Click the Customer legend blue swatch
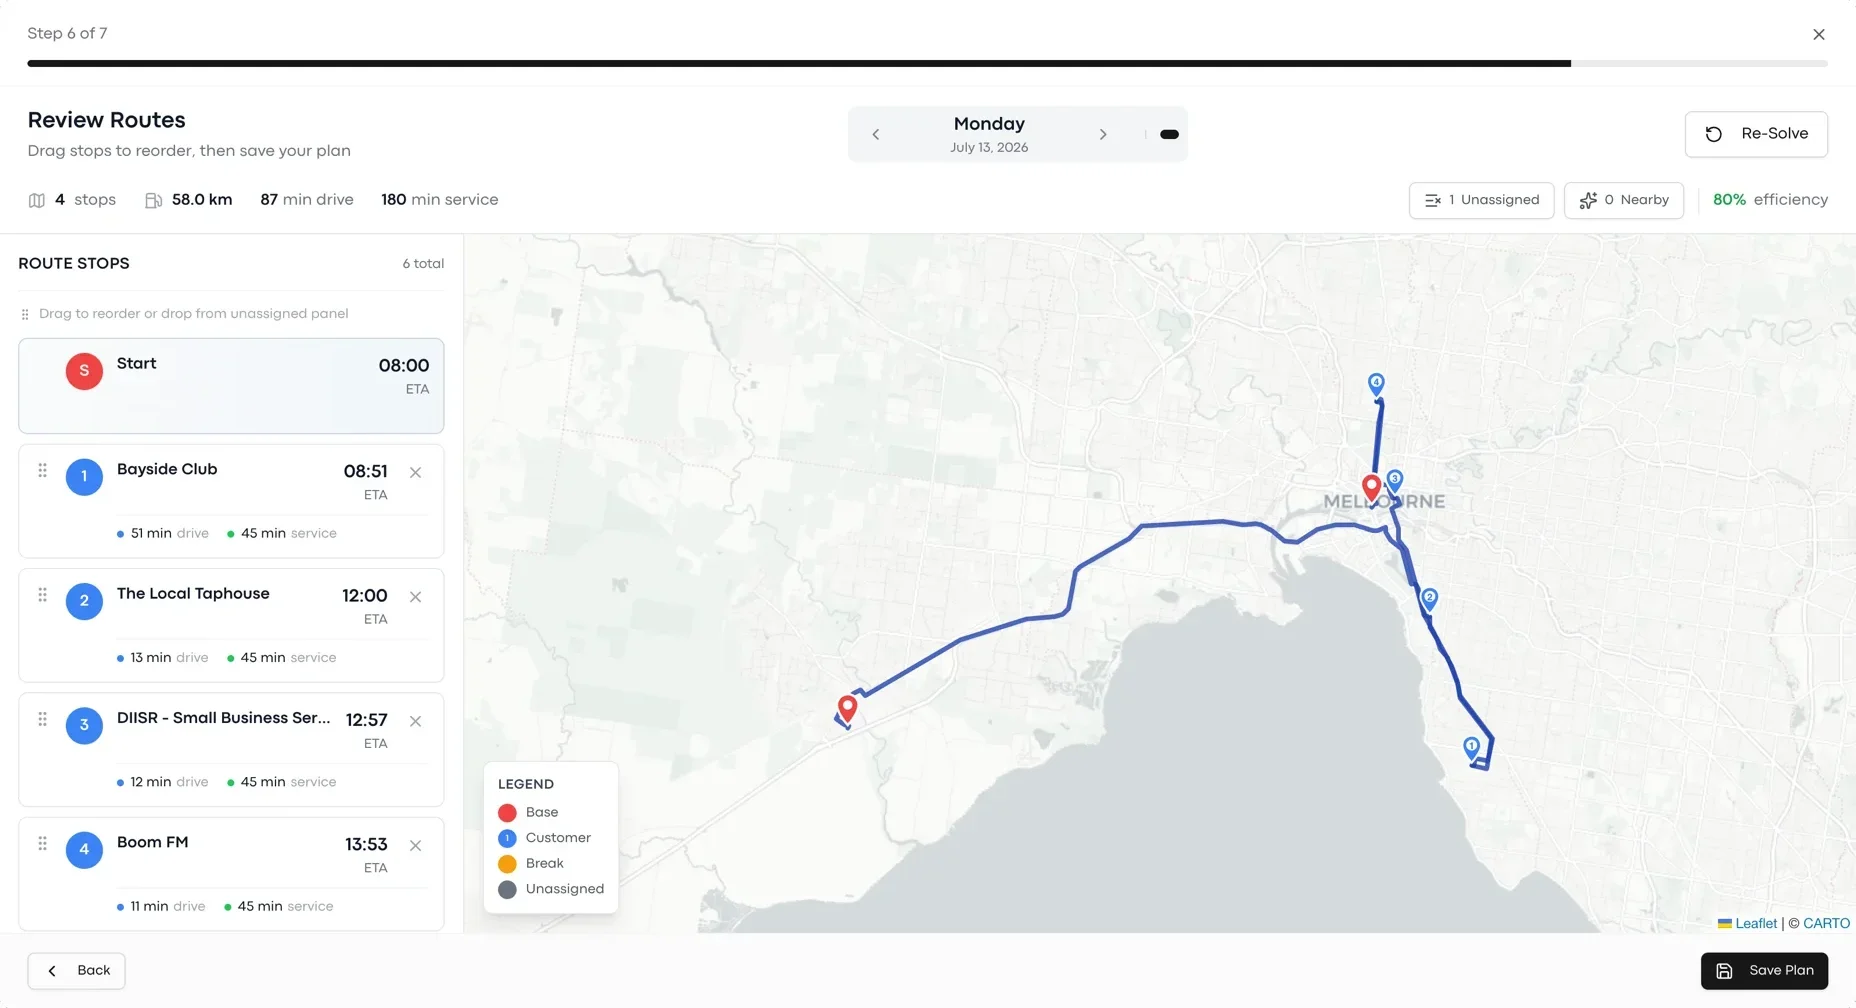 click(x=507, y=838)
